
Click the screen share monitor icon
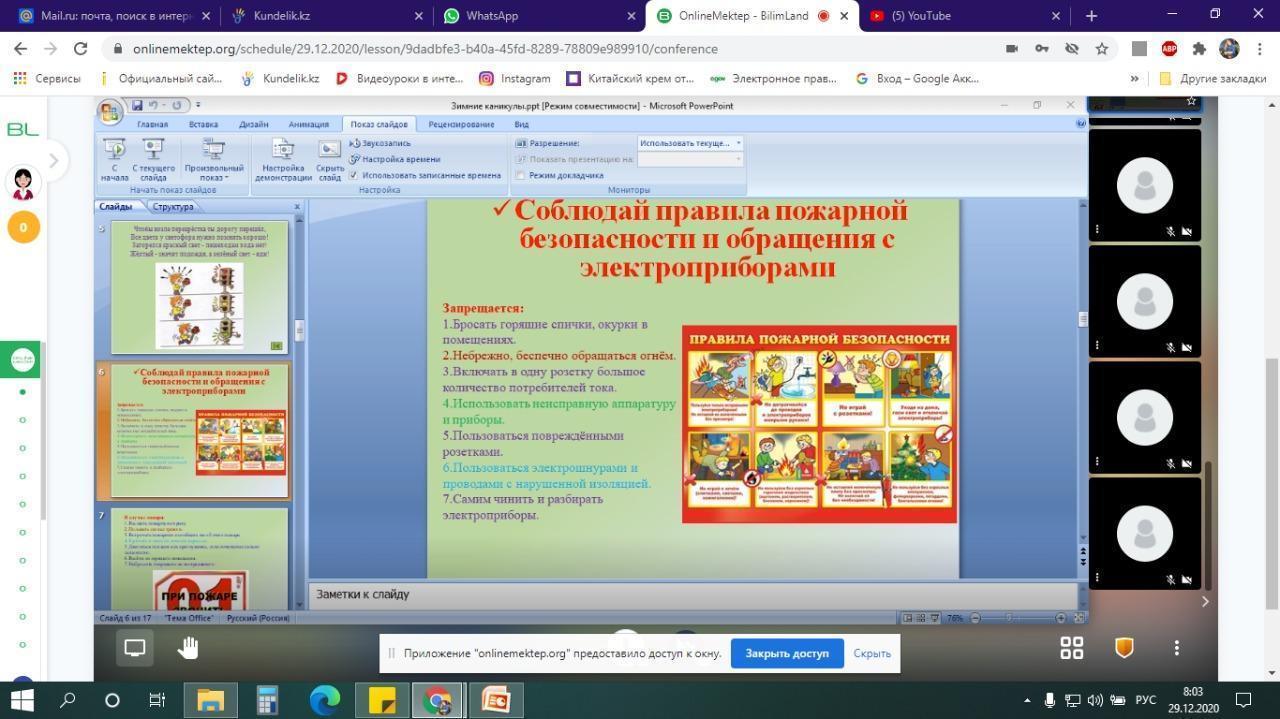click(x=135, y=648)
